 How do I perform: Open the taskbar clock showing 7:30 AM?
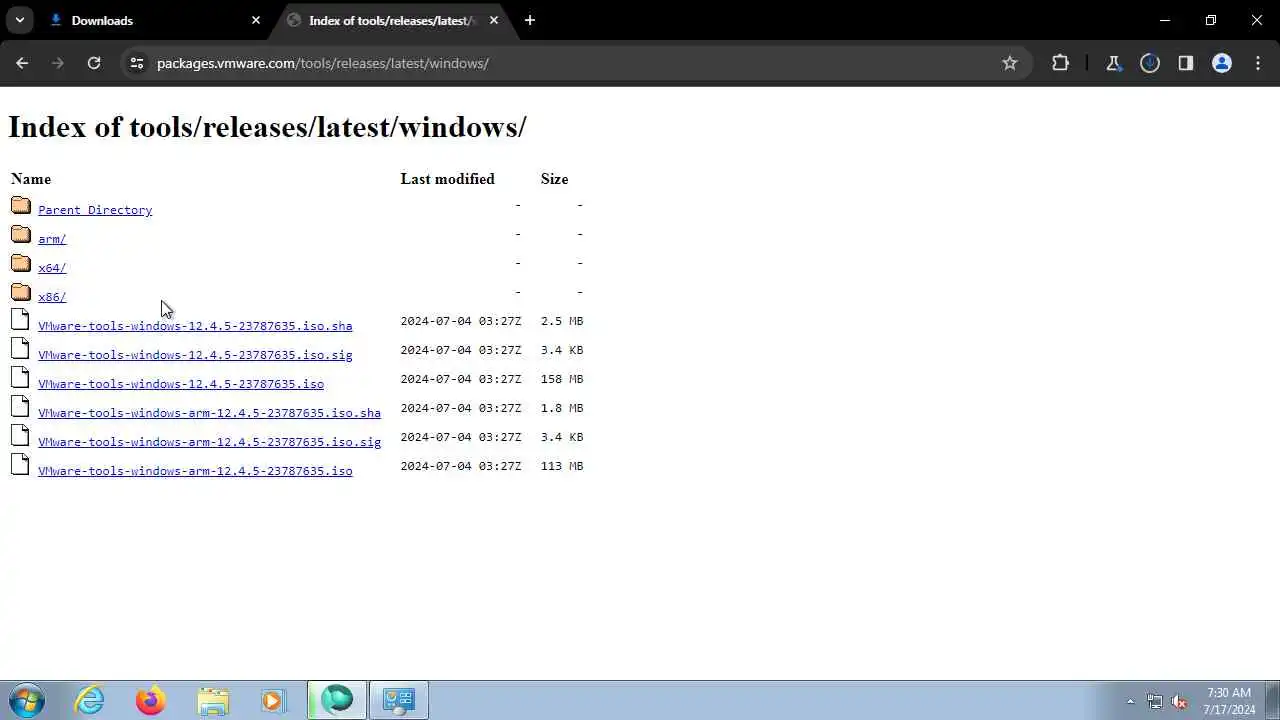pos(1229,701)
